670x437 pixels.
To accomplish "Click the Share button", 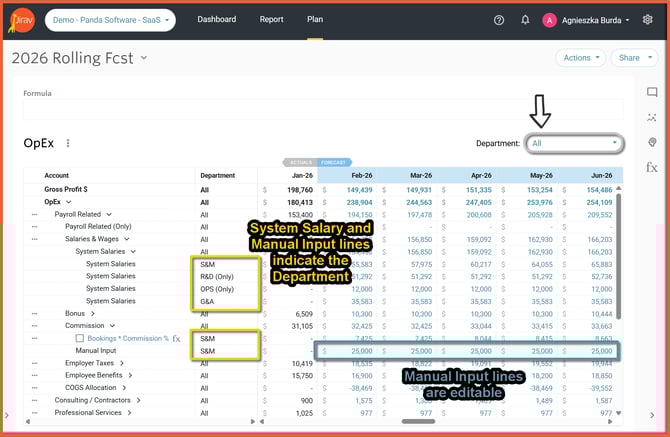I will click(633, 58).
